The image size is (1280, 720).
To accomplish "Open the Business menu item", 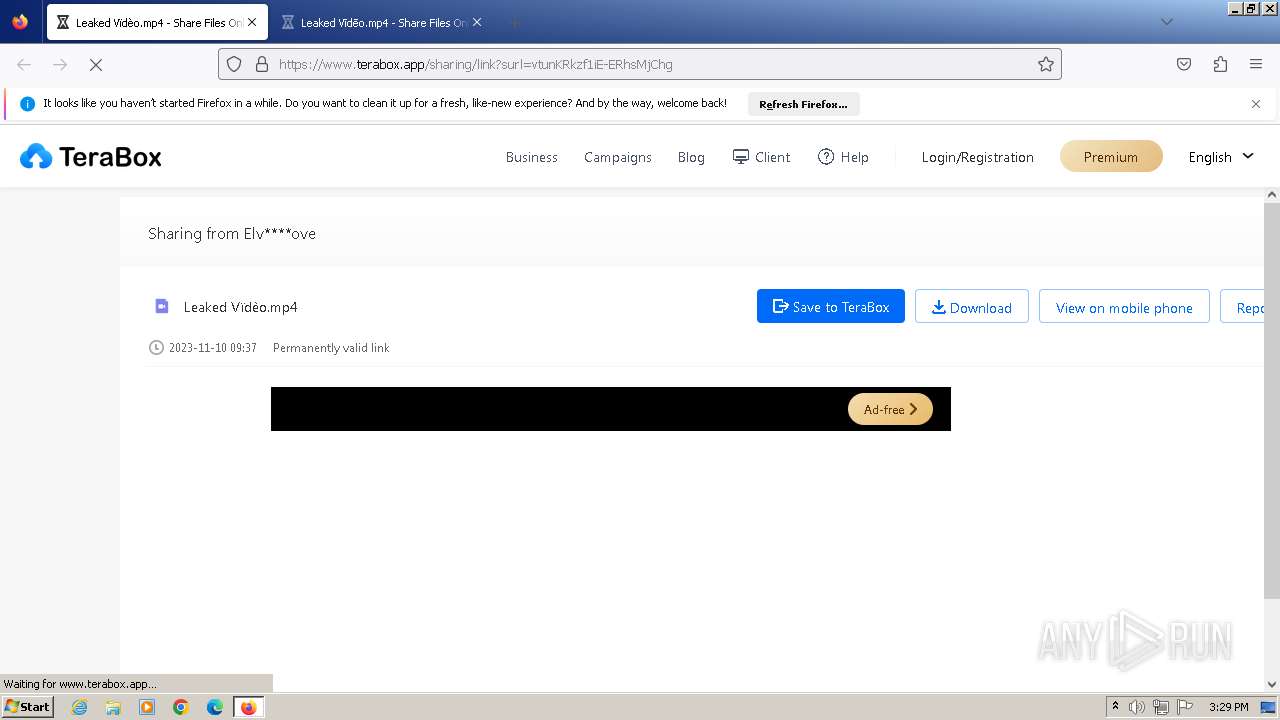I will pos(532,157).
